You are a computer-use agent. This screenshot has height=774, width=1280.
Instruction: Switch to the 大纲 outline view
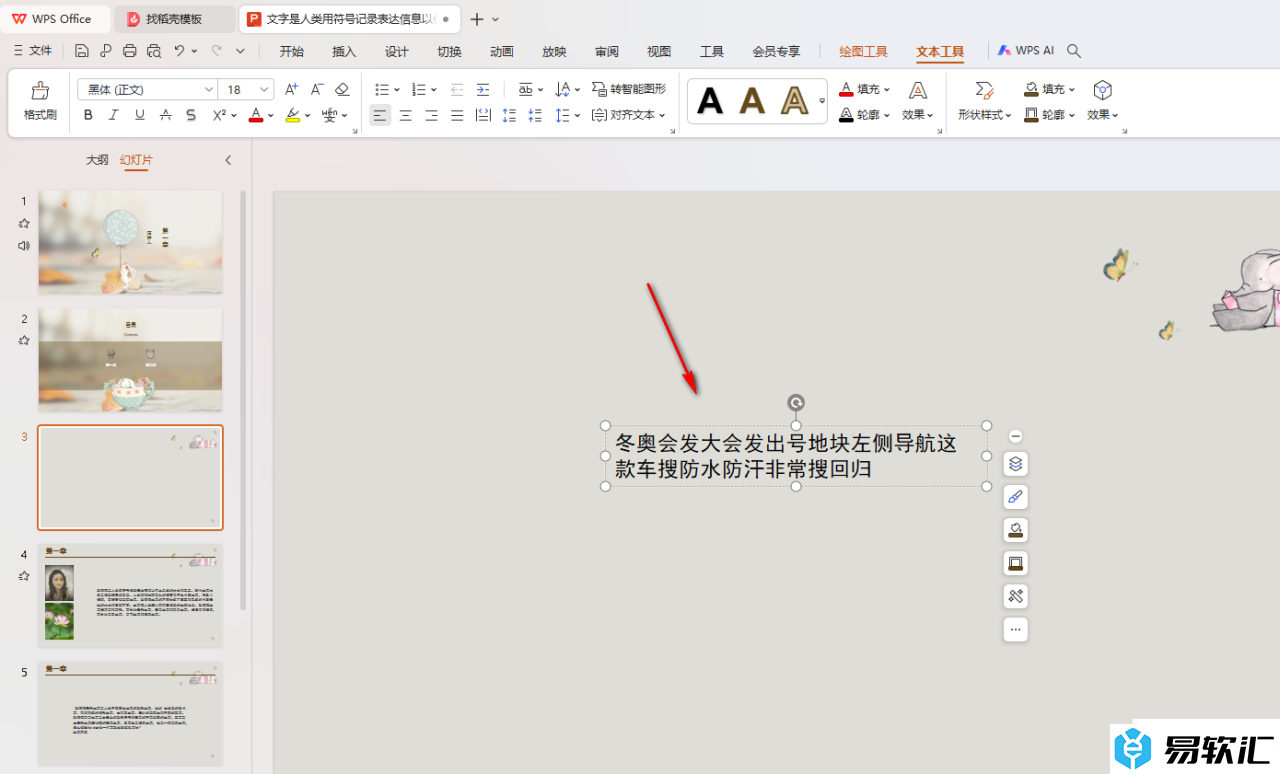(x=97, y=160)
